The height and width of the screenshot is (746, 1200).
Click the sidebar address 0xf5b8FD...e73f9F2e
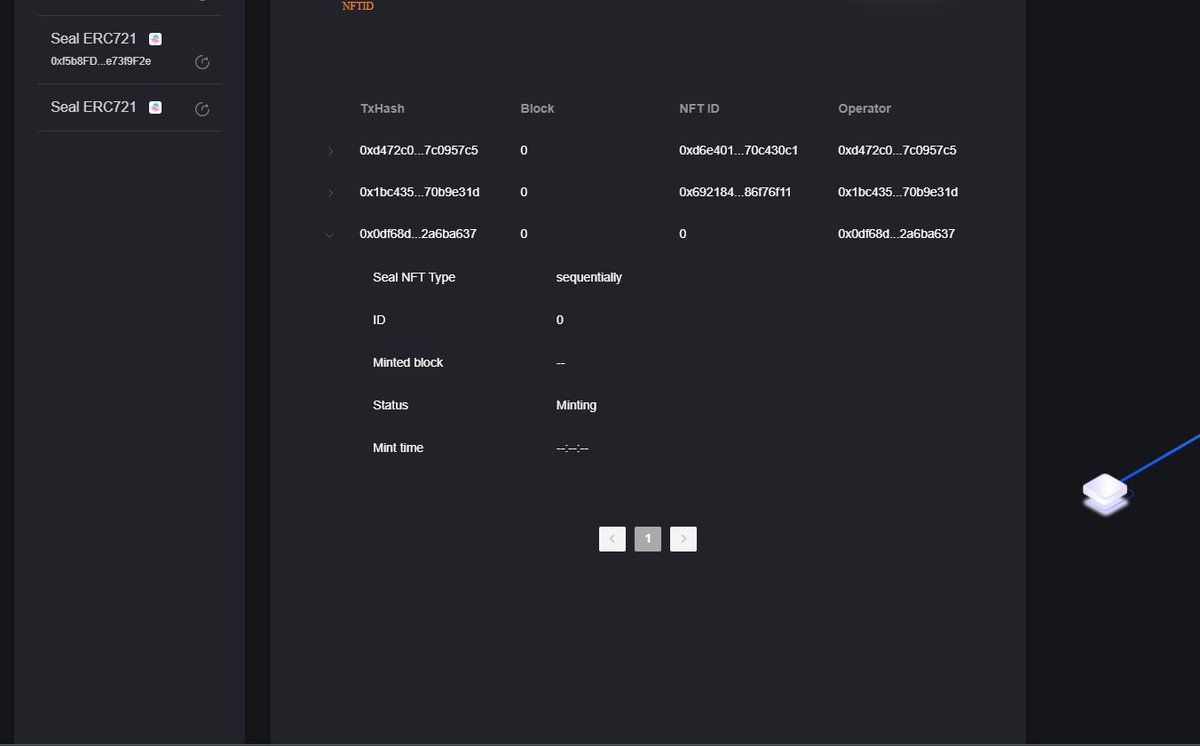tap(101, 62)
